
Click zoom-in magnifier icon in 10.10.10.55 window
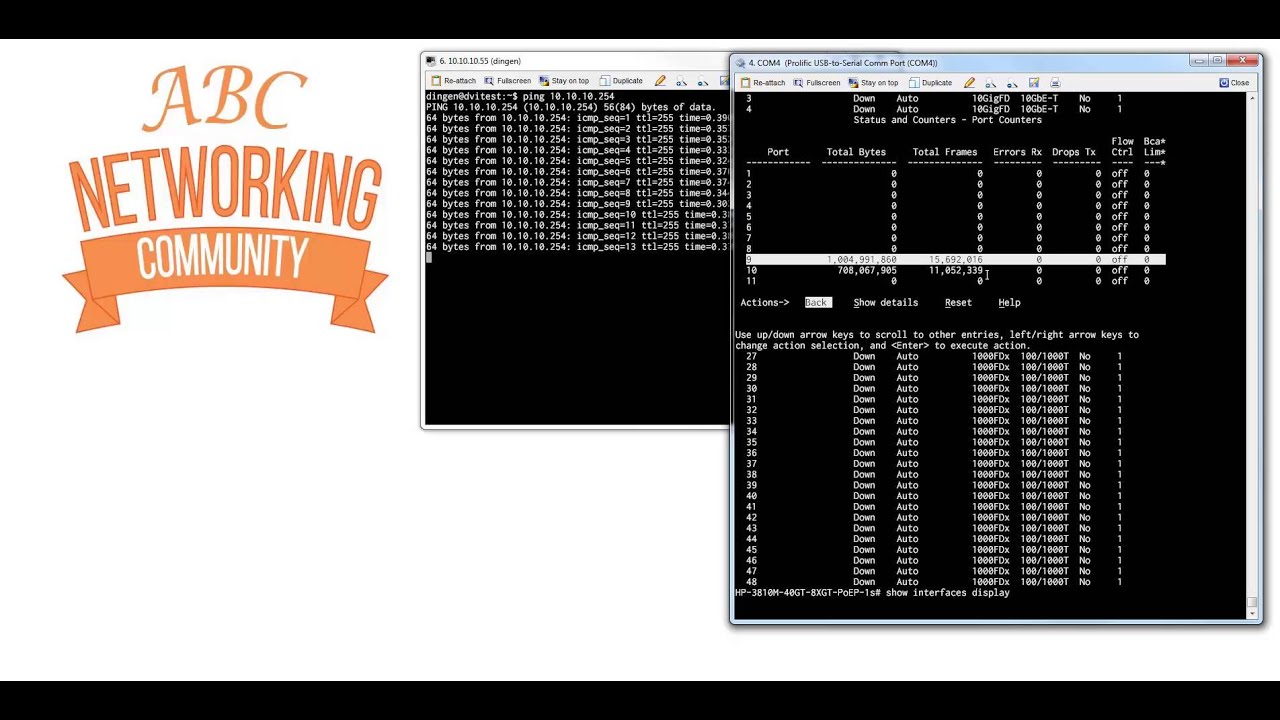pyautogui.click(x=682, y=81)
